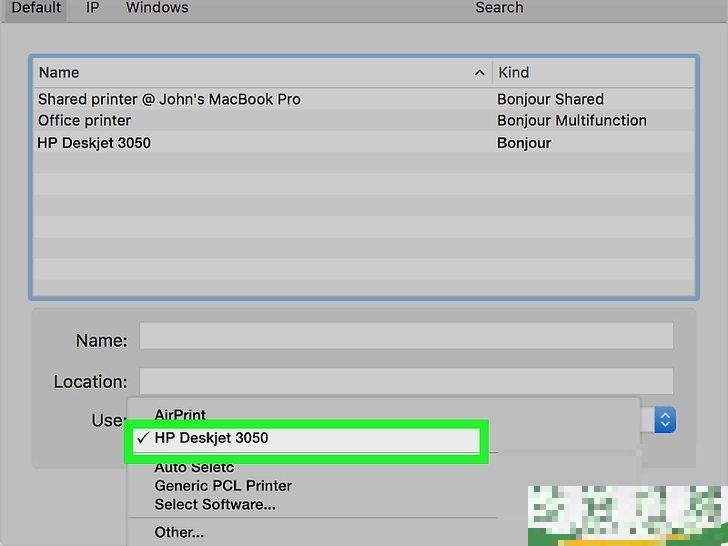Switch to the IP tab

click(92, 8)
